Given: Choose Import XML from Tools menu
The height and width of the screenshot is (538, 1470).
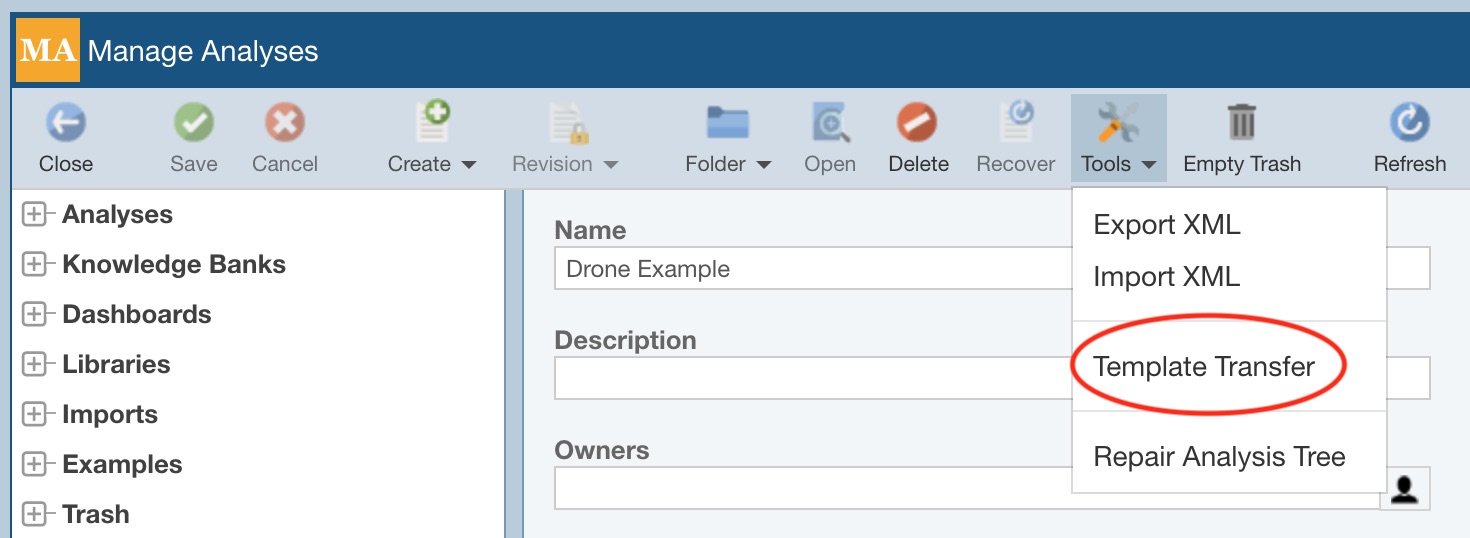Looking at the screenshot, I should 1166,276.
